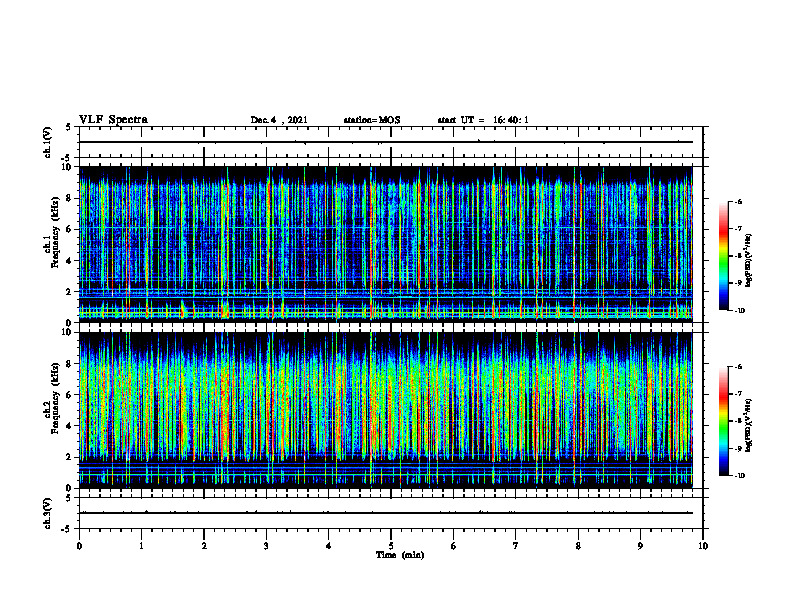Click the "ch.3(V)" waveform axis label
Image resolution: width=792 pixels, height=612 pixels.
(x=47, y=513)
